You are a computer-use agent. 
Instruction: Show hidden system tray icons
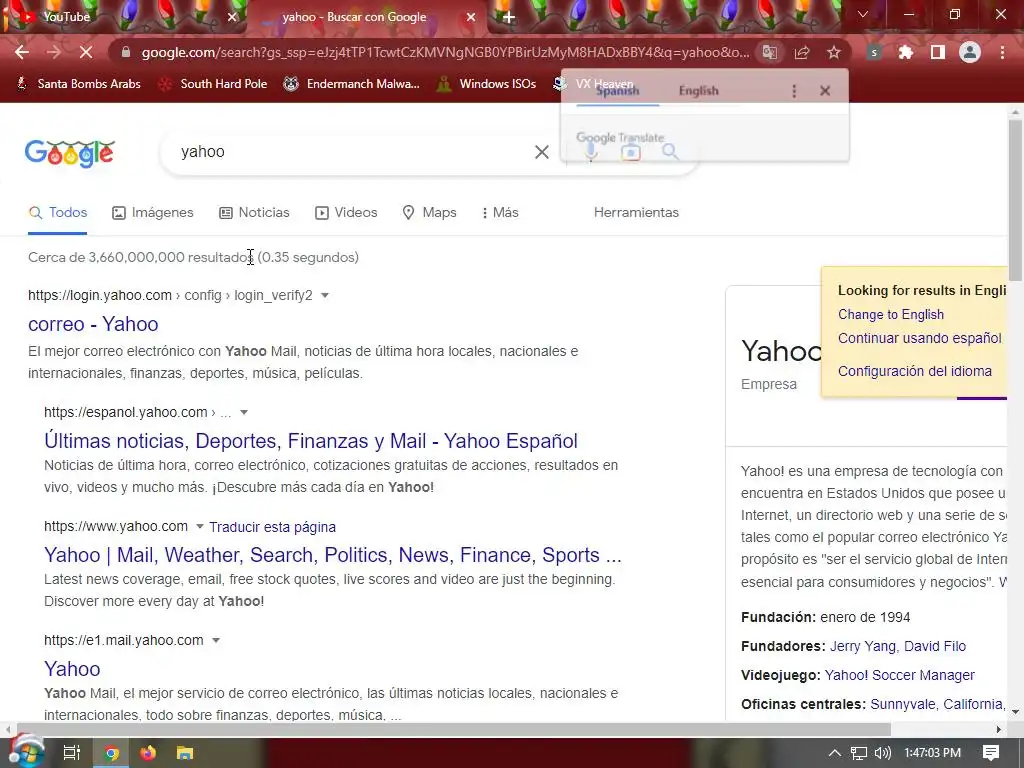click(834, 753)
